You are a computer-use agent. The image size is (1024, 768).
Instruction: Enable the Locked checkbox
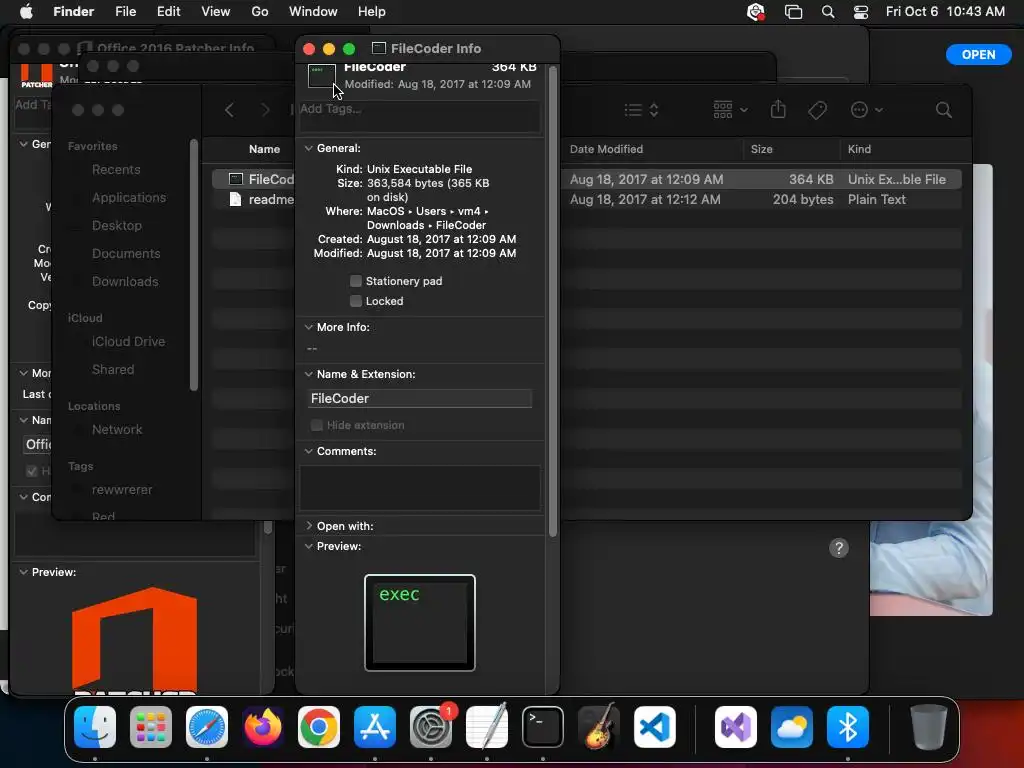pos(356,301)
